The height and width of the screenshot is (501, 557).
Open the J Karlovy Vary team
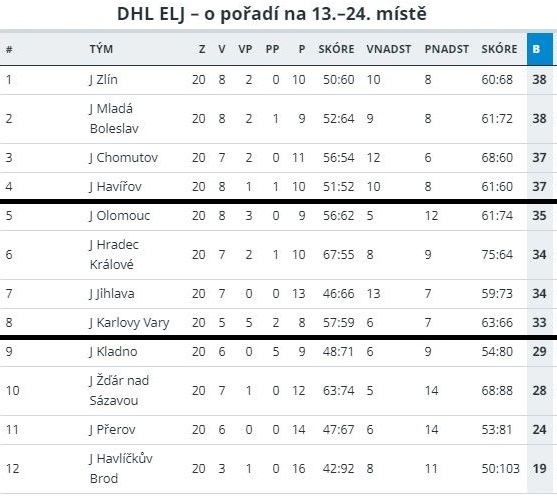(x=129, y=323)
